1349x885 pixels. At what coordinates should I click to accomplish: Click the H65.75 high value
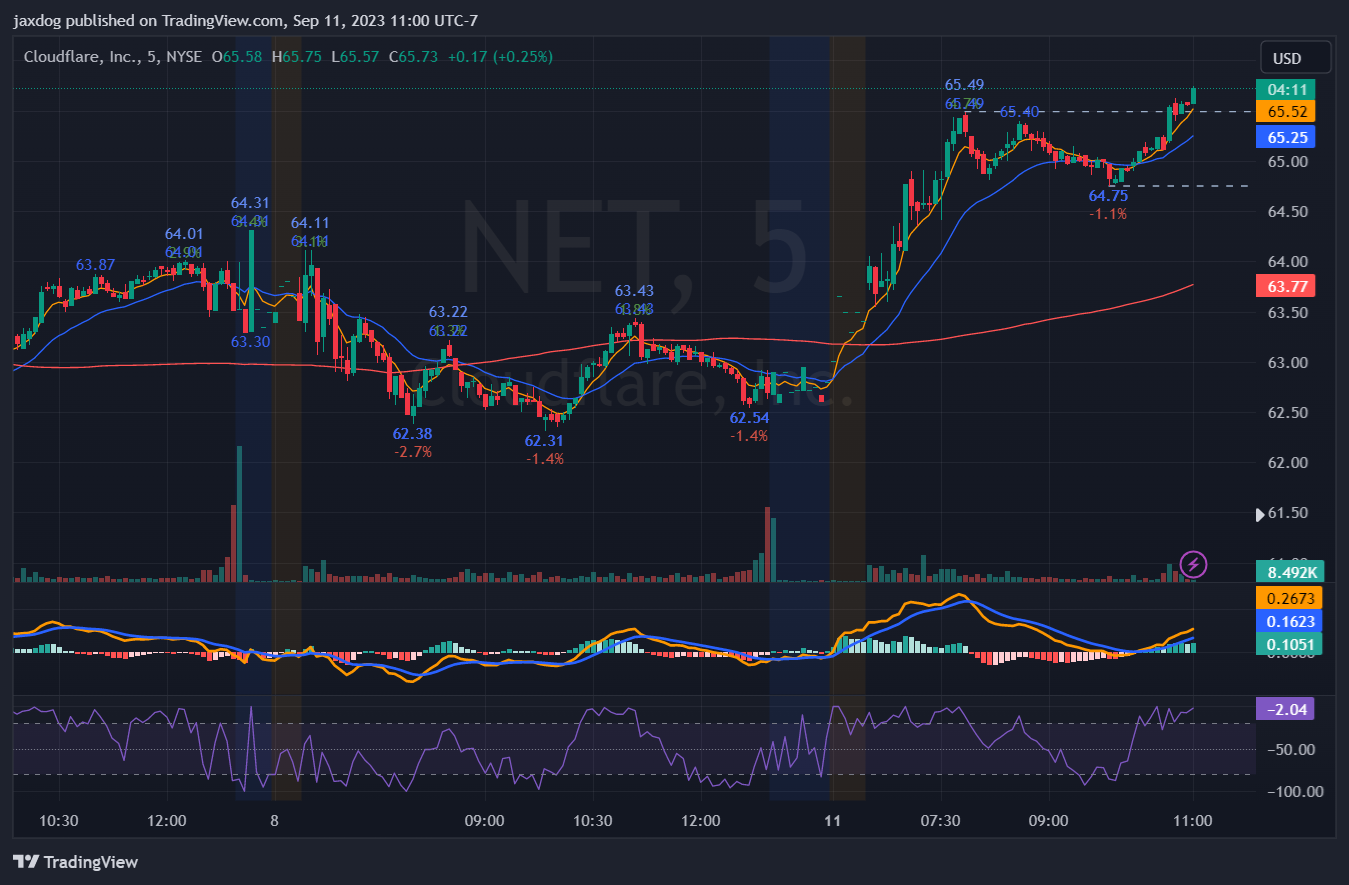[296, 57]
